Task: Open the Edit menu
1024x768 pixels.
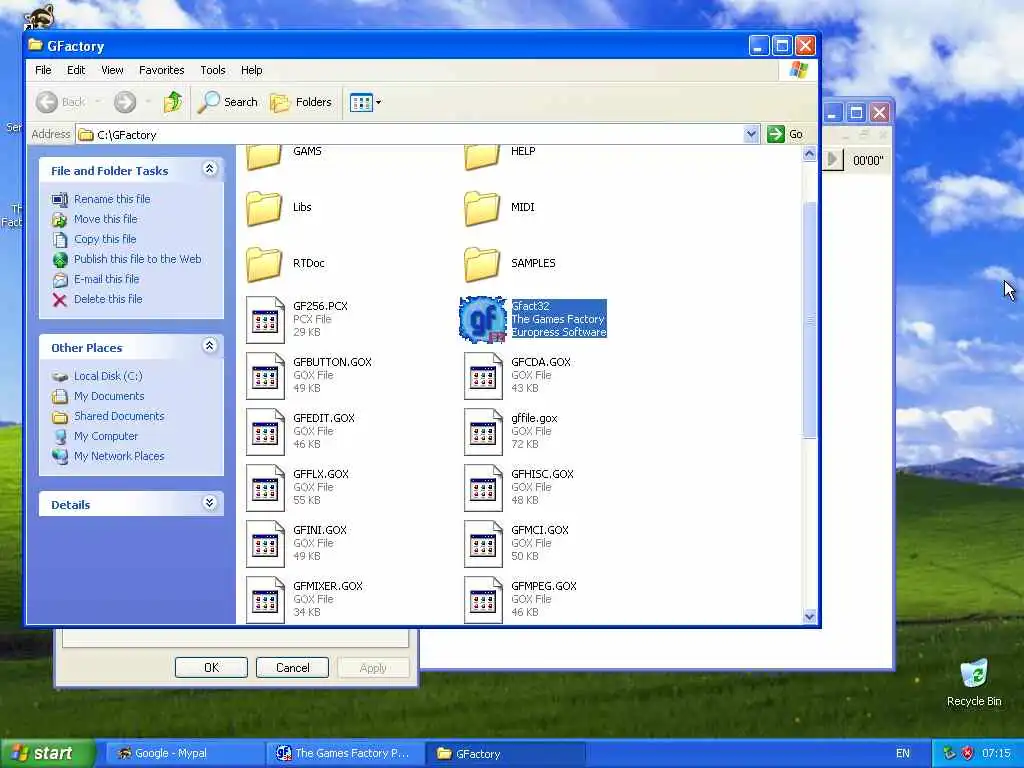Action: tap(76, 70)
